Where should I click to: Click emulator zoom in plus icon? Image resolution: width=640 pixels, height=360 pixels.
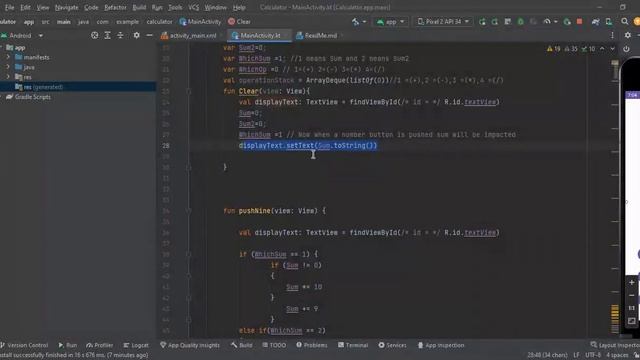(x=631, y=282)
